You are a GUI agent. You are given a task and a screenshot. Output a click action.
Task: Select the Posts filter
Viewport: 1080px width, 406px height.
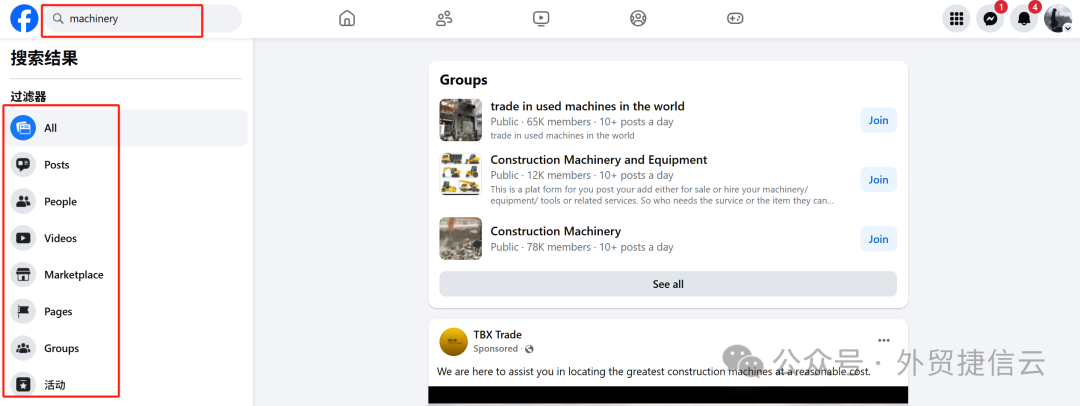click(126, 165)
